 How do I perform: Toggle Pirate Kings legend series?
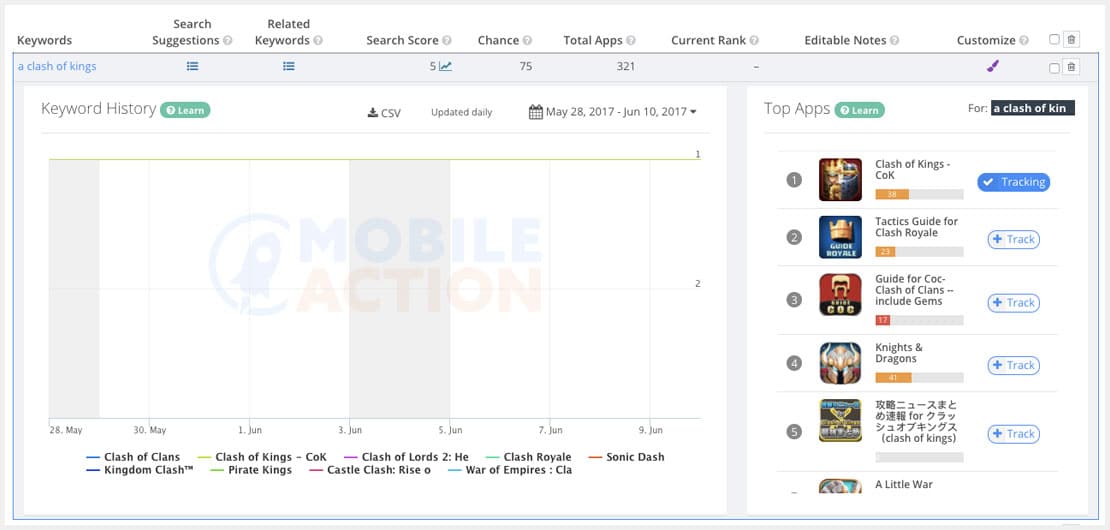(251, 470)
